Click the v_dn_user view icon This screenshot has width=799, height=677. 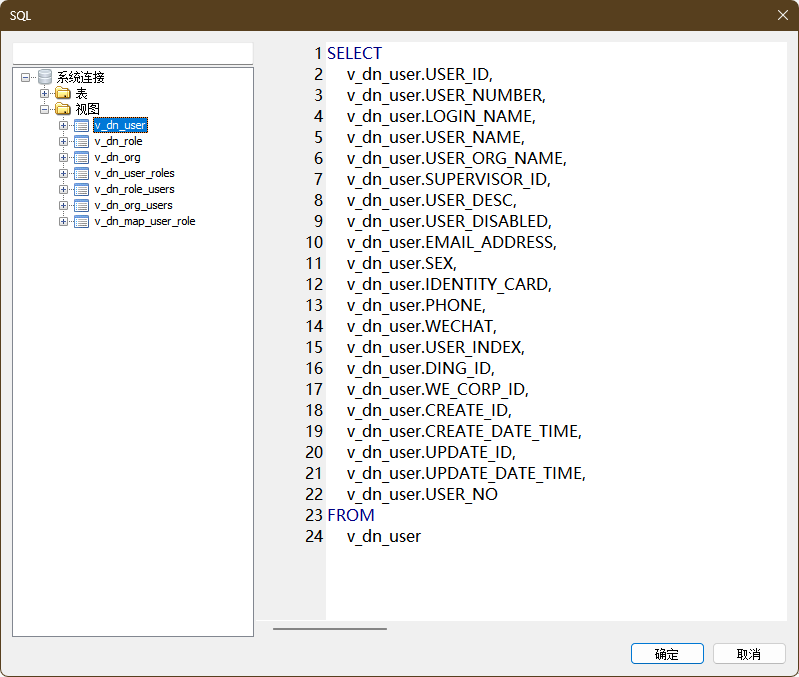click(x=81, y=125)
